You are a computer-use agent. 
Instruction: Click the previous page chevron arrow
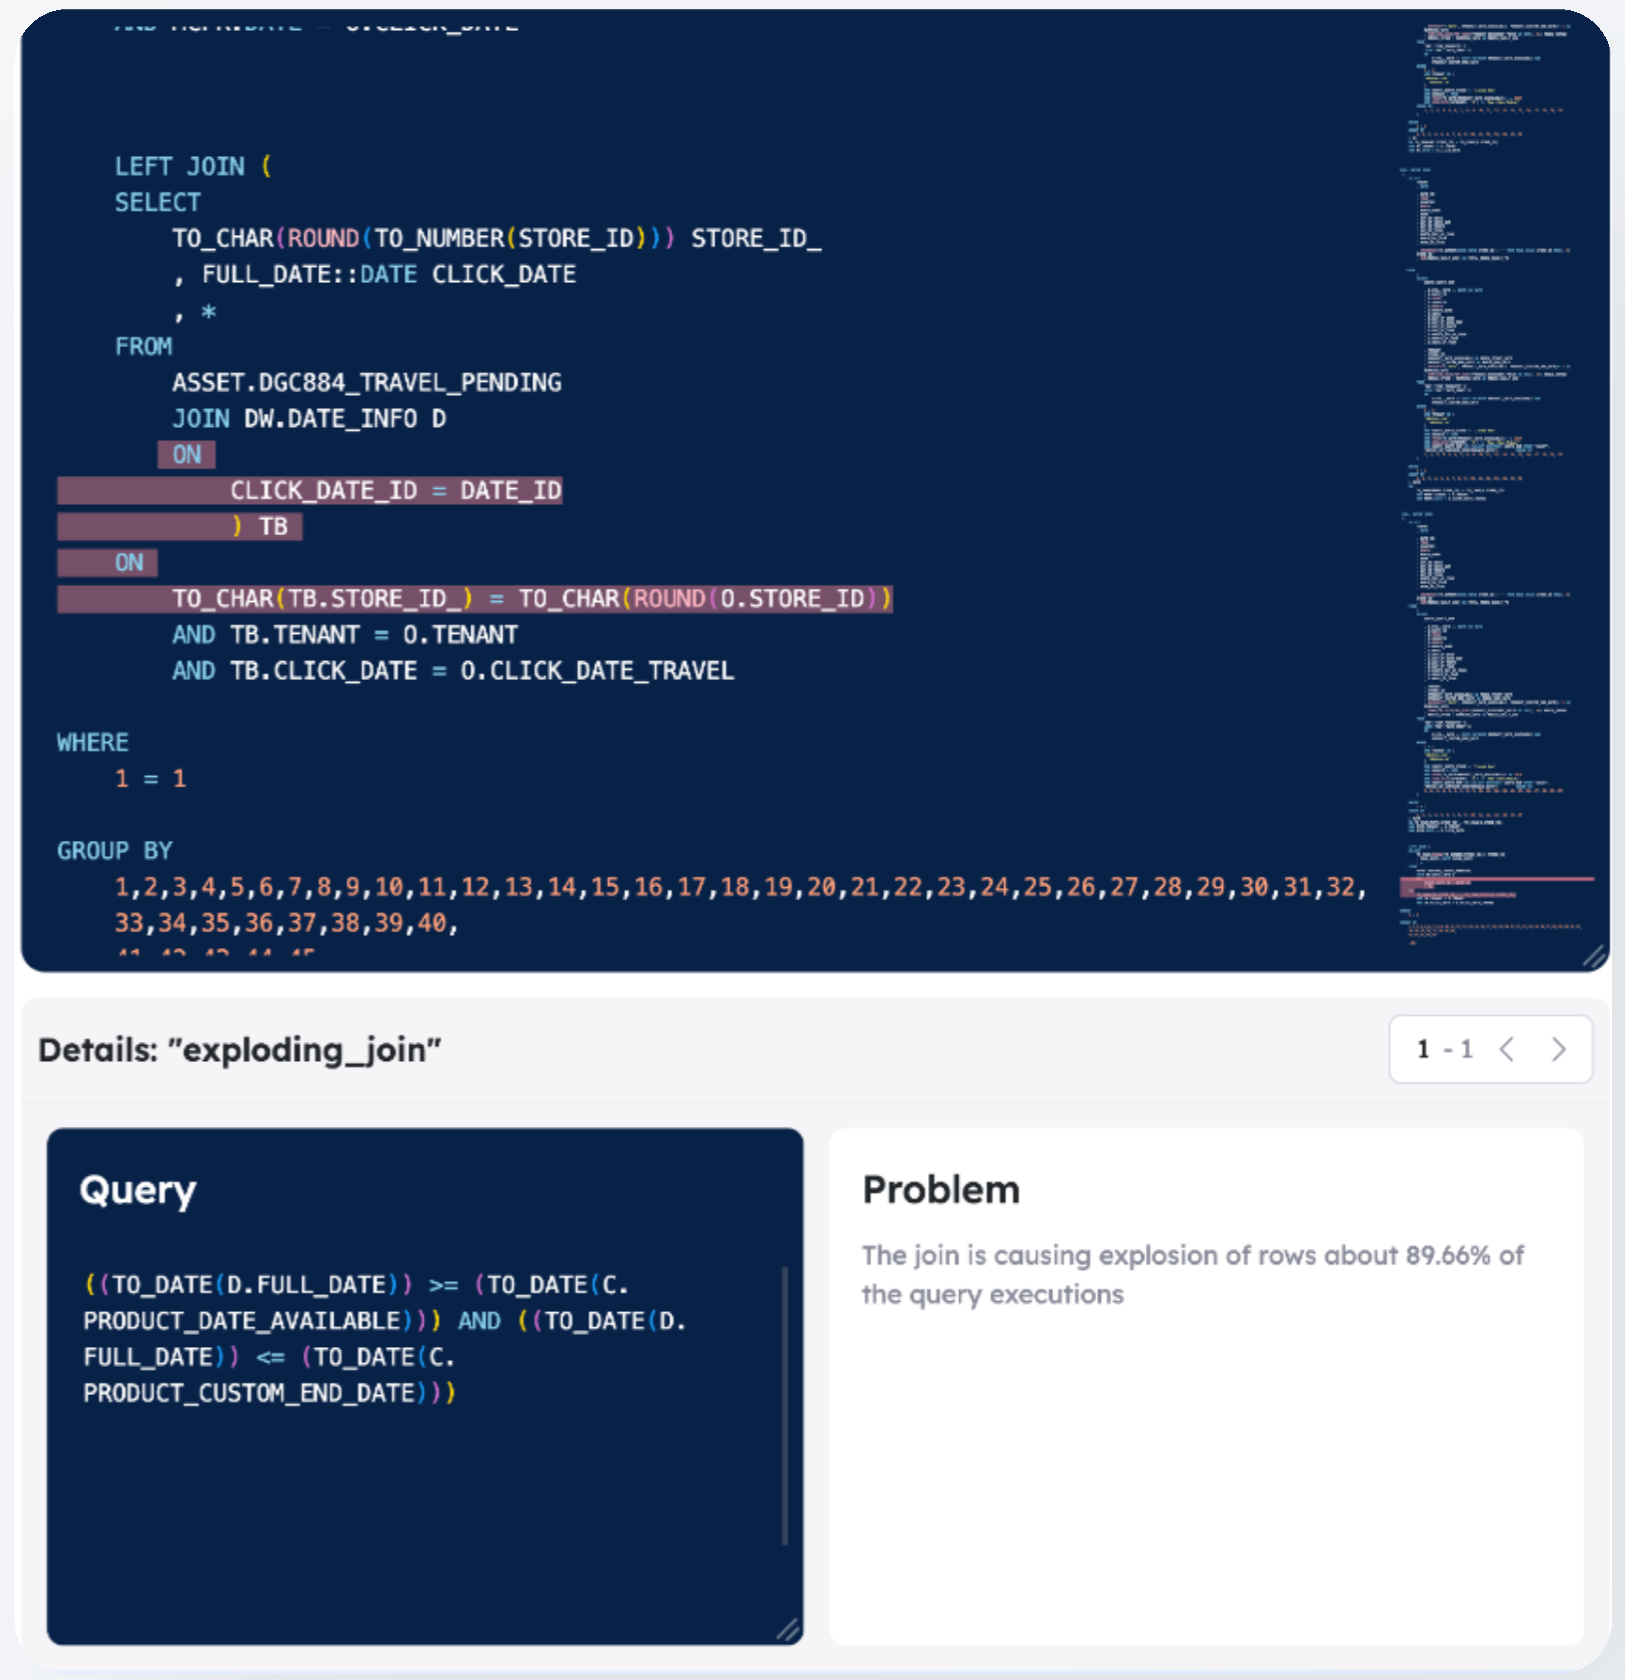click(1508, 1049)
